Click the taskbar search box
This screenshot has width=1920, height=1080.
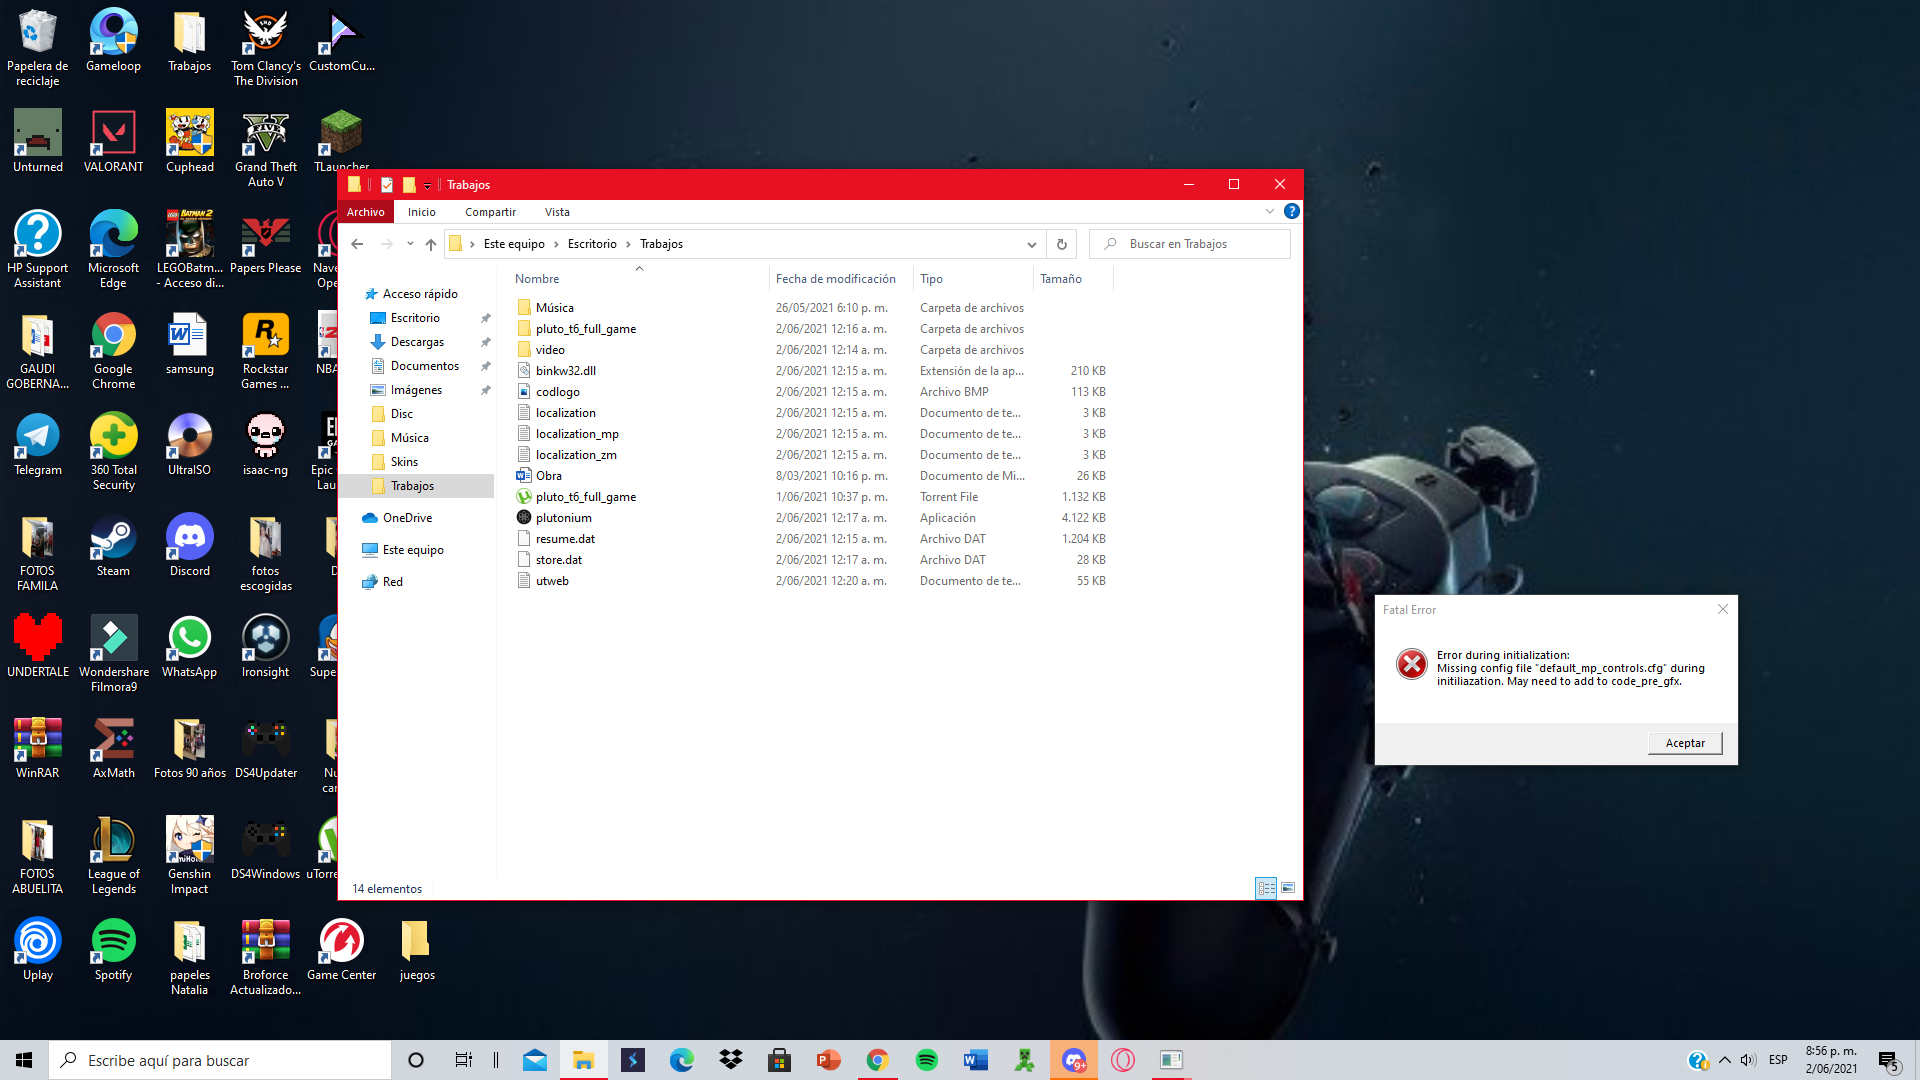coord(220,1060)
